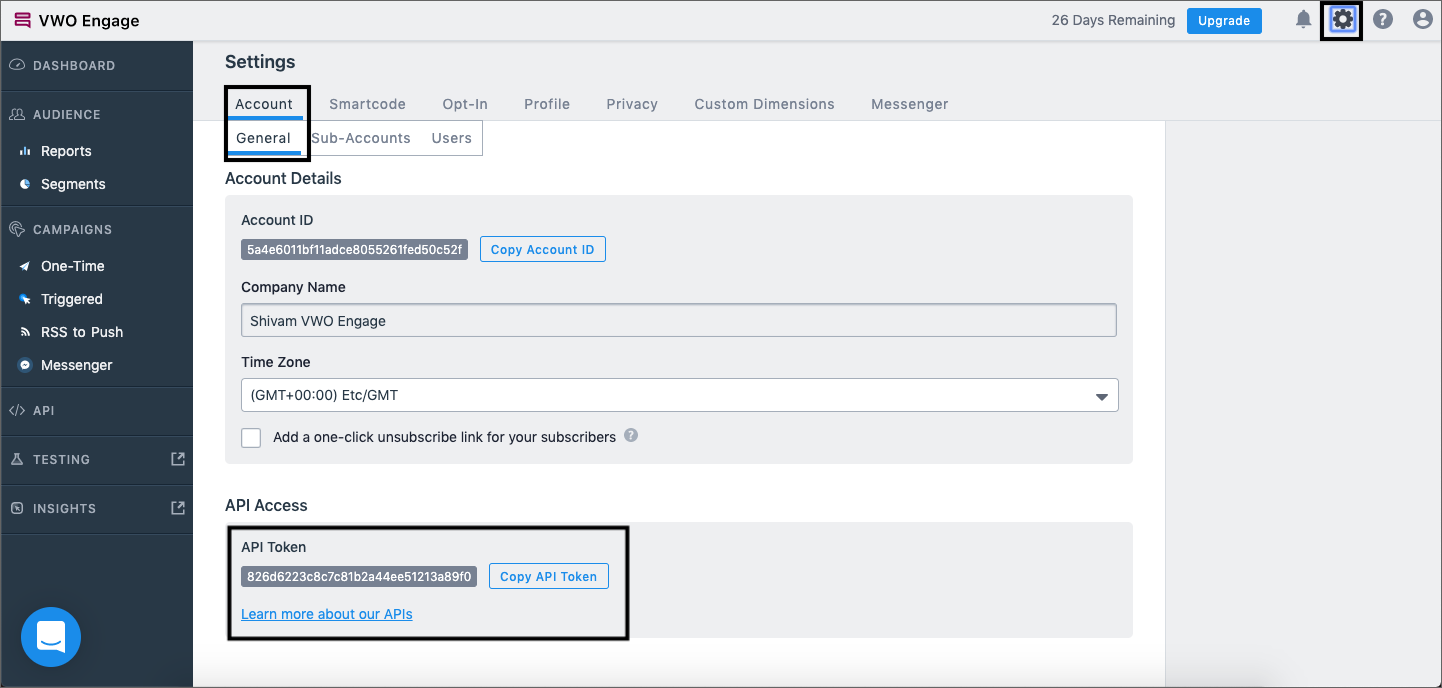The height and width of the screenshot is (688, 1442).
Task: Open the help question mark icon
Action: coord(1382,19)
